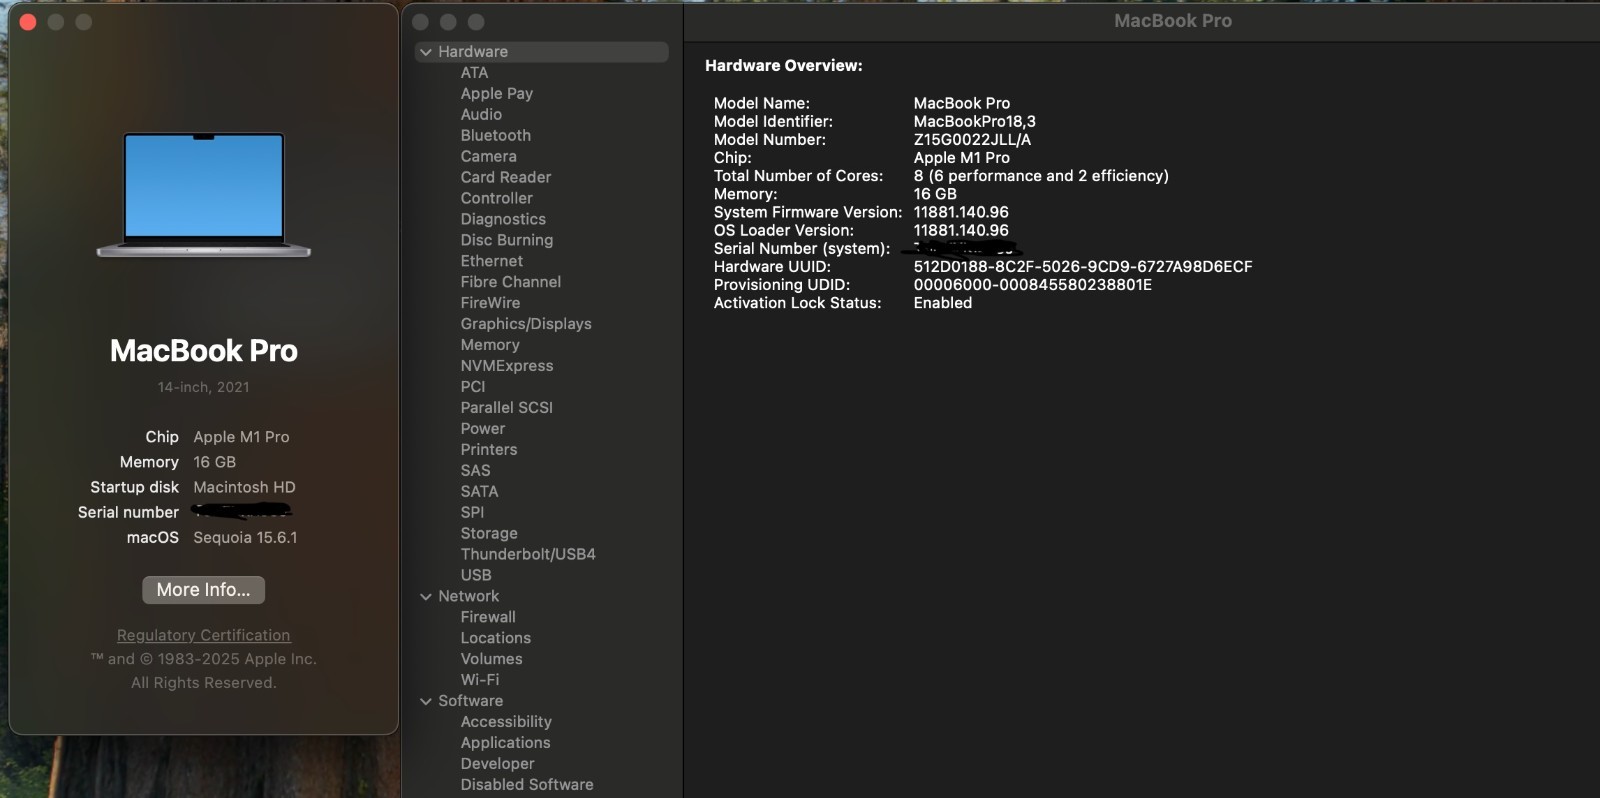Close the About This Mac window
Screen dimensions: 1600x798
pos(28,22)
